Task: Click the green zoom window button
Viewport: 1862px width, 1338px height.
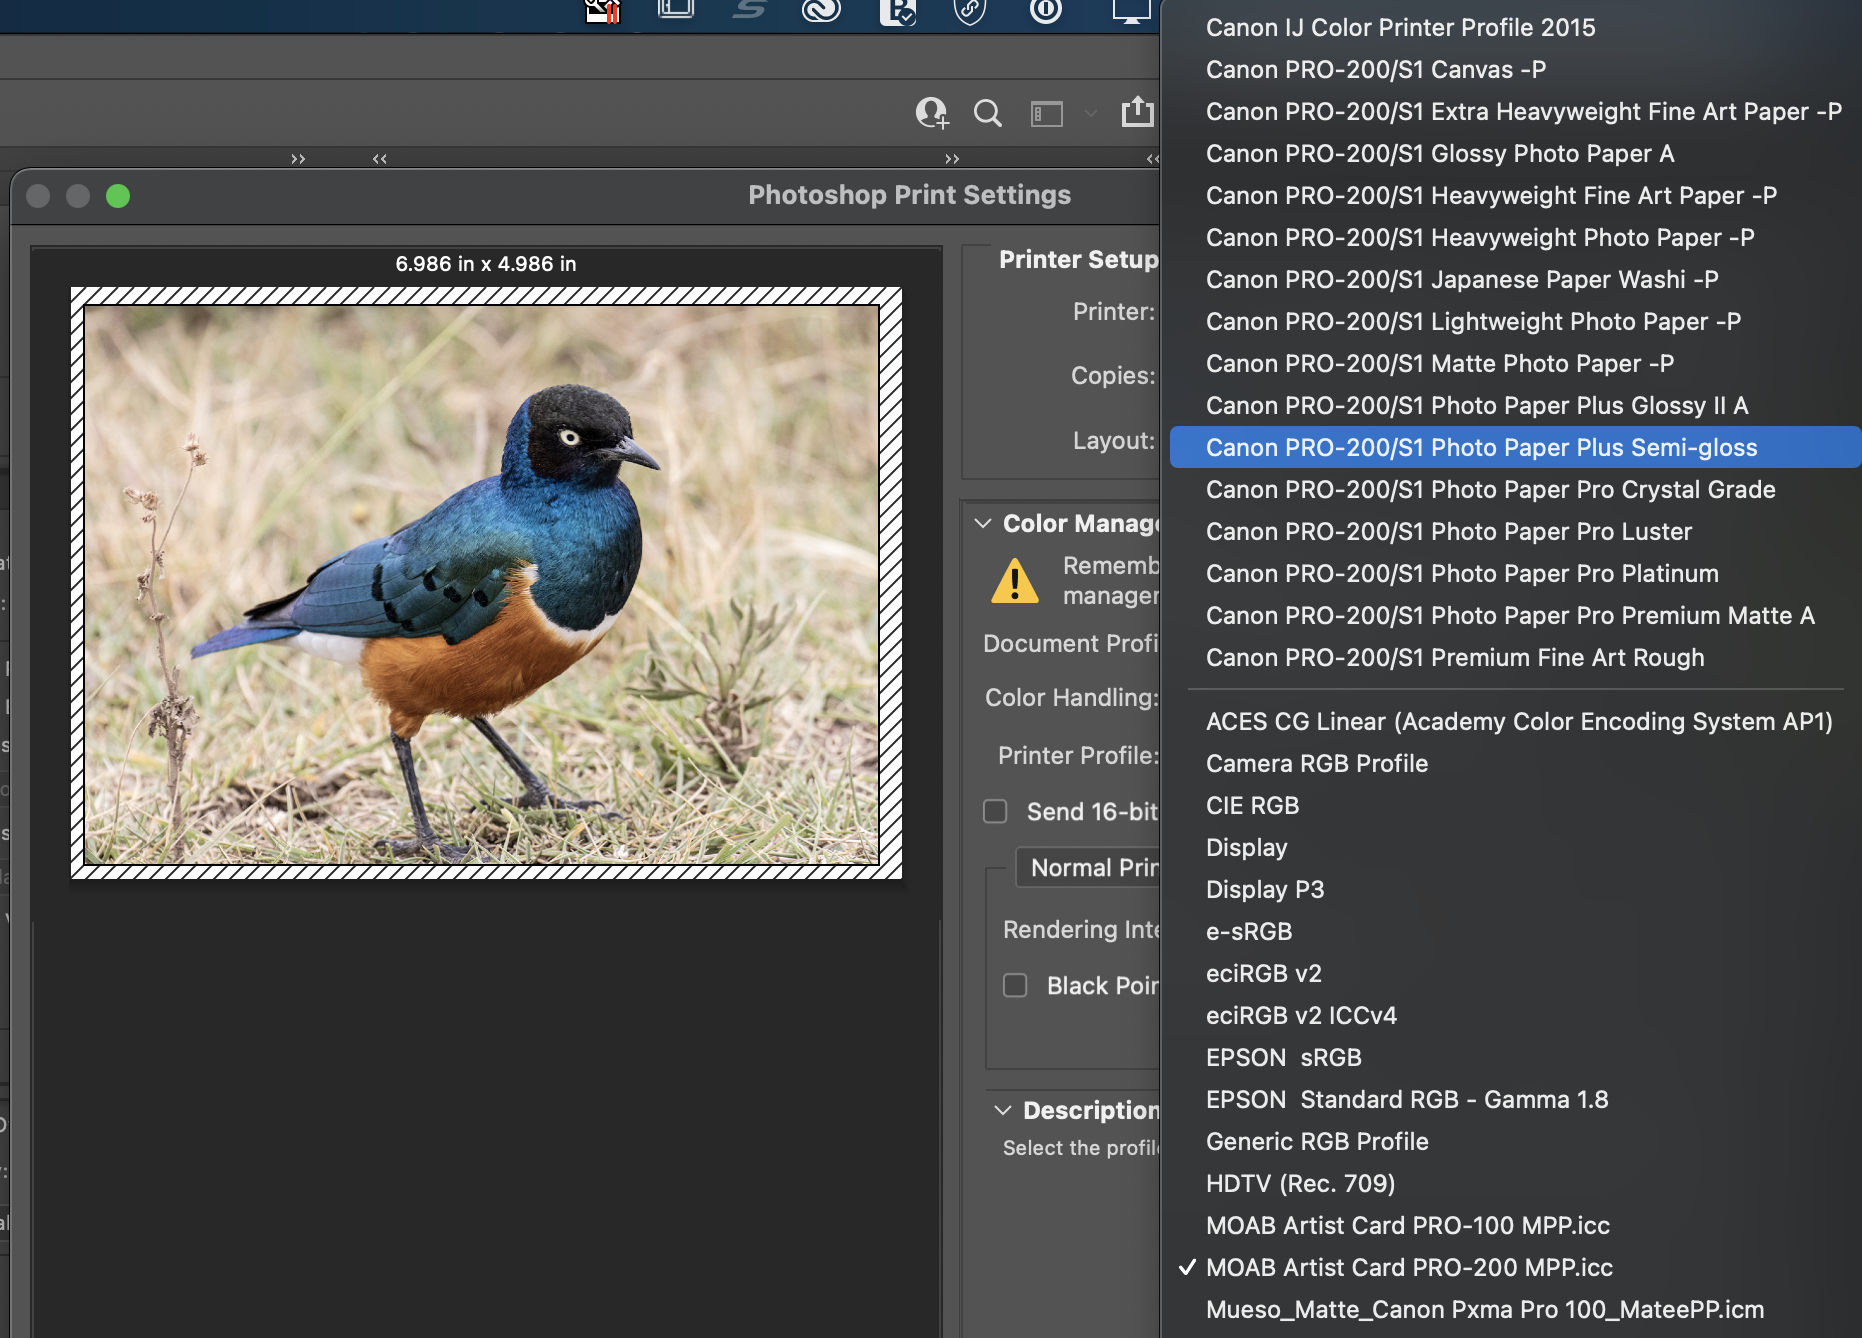Action: click(x=118, y=196)
